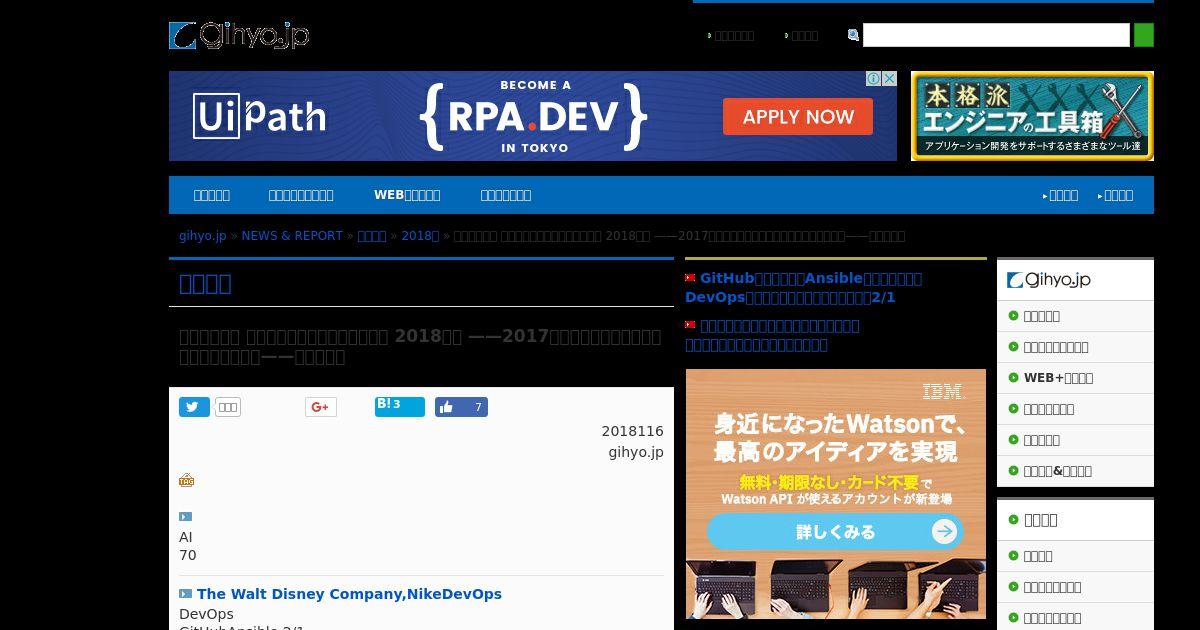The height and width of the screenshot is (630, 1200).
Task: Click the bookmark count 3 on the Hatena button
Action: [x=397, y=405]
